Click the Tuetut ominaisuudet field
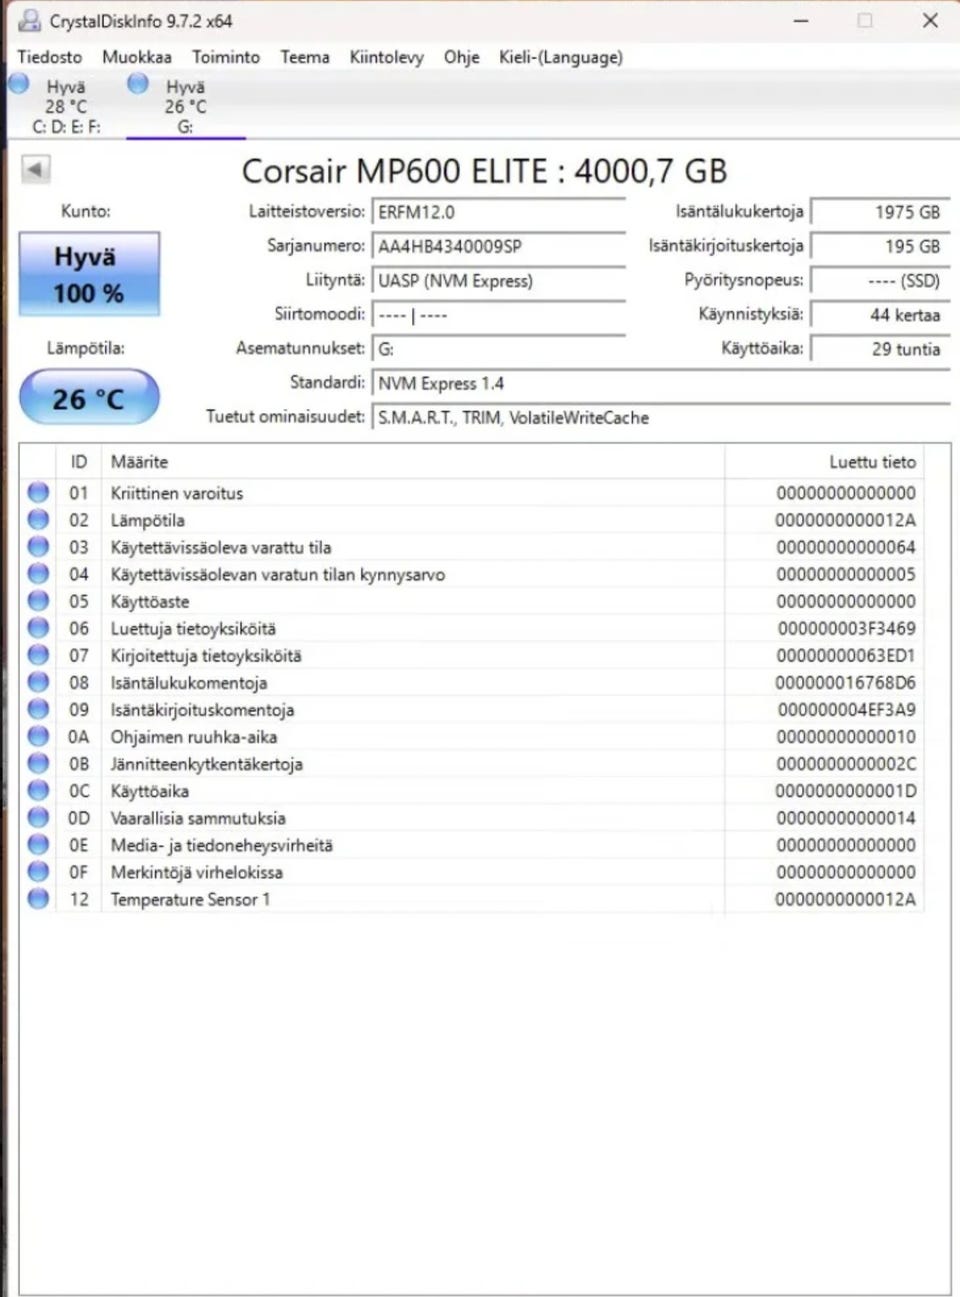The image size is (960, 1297). click(661, 418)
